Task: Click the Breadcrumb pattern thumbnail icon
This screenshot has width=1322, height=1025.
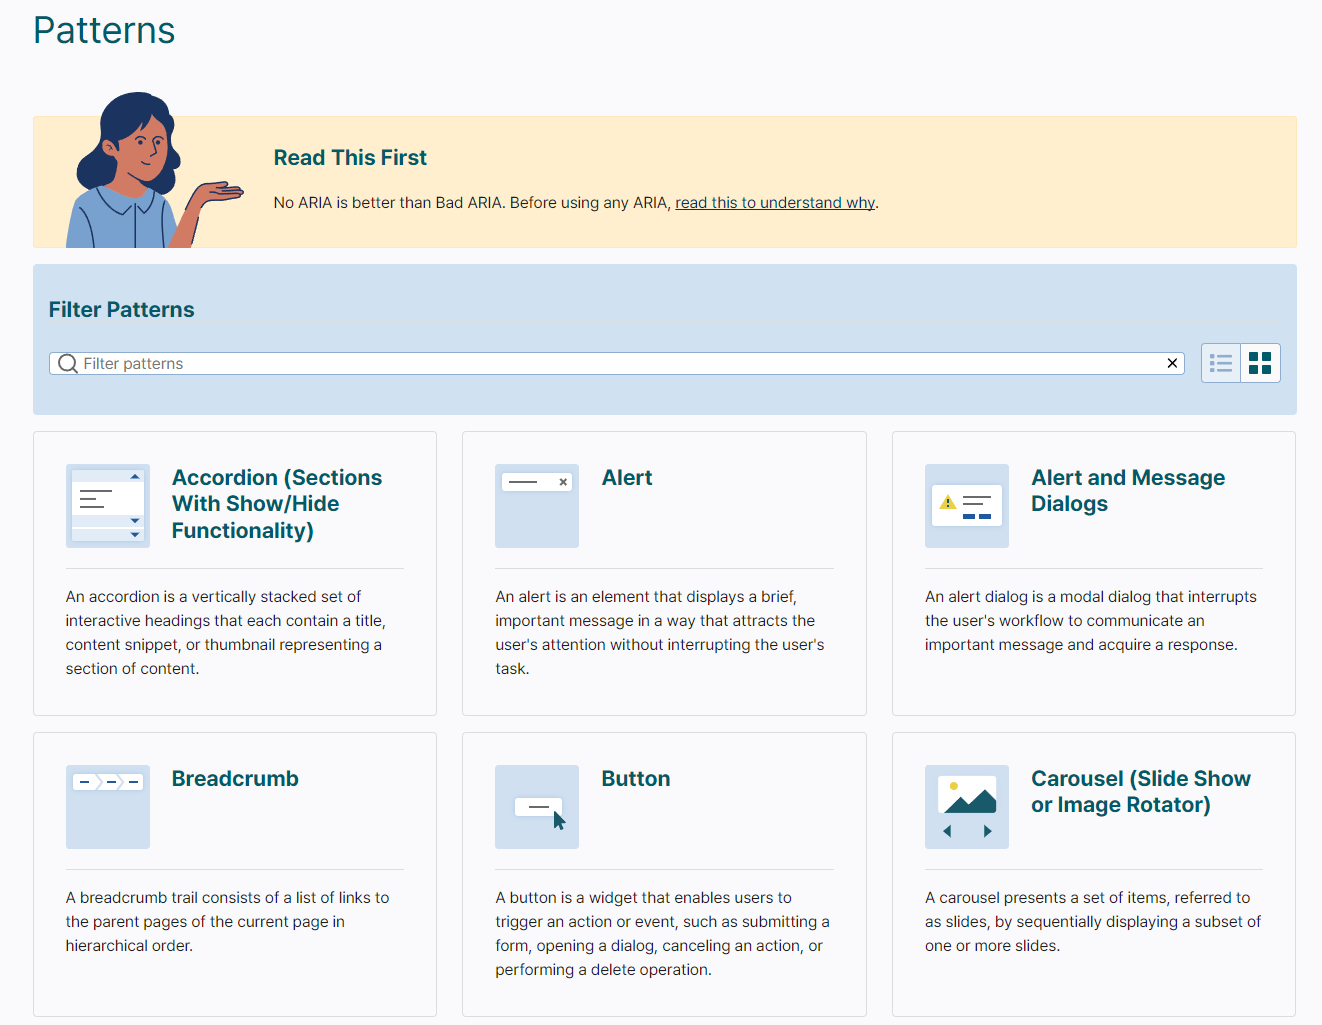Action: 107,806
